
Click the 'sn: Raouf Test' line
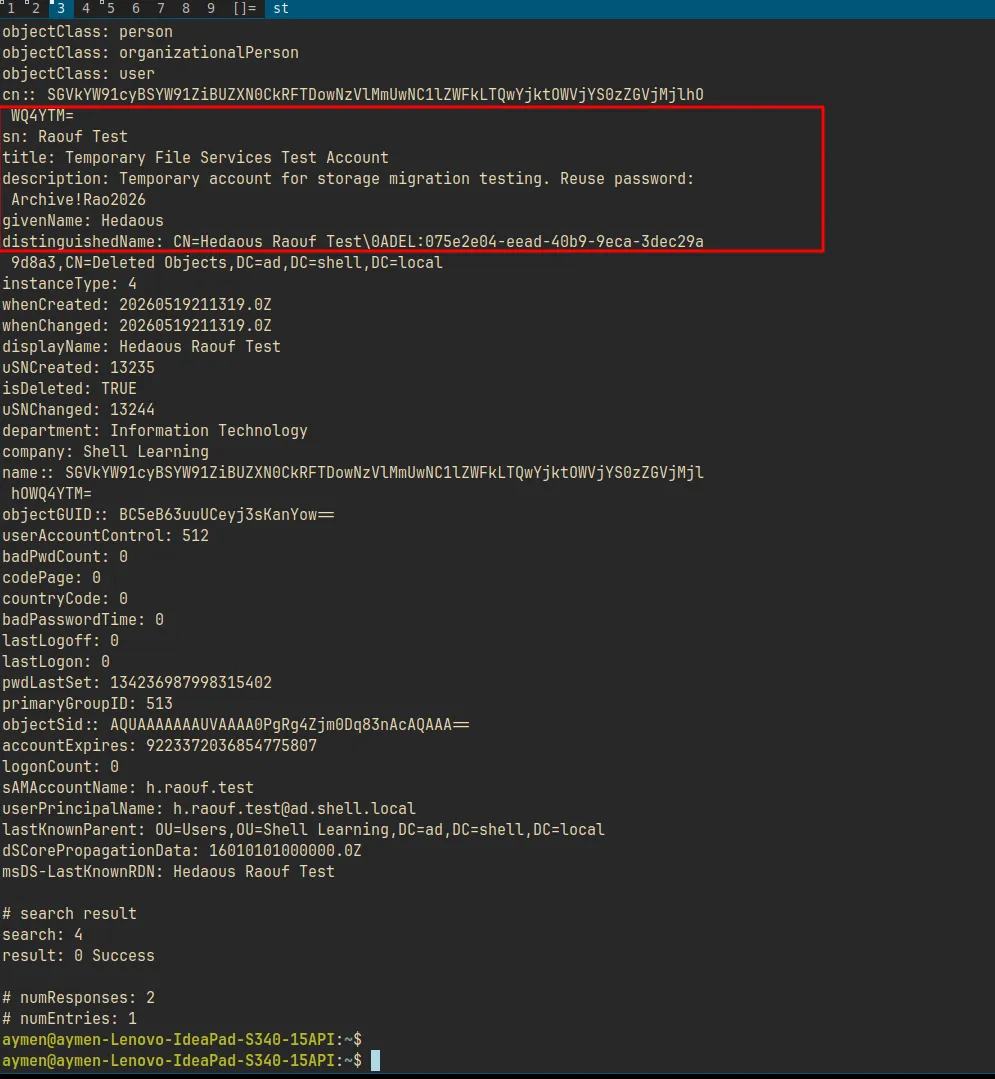pos(65,137)
